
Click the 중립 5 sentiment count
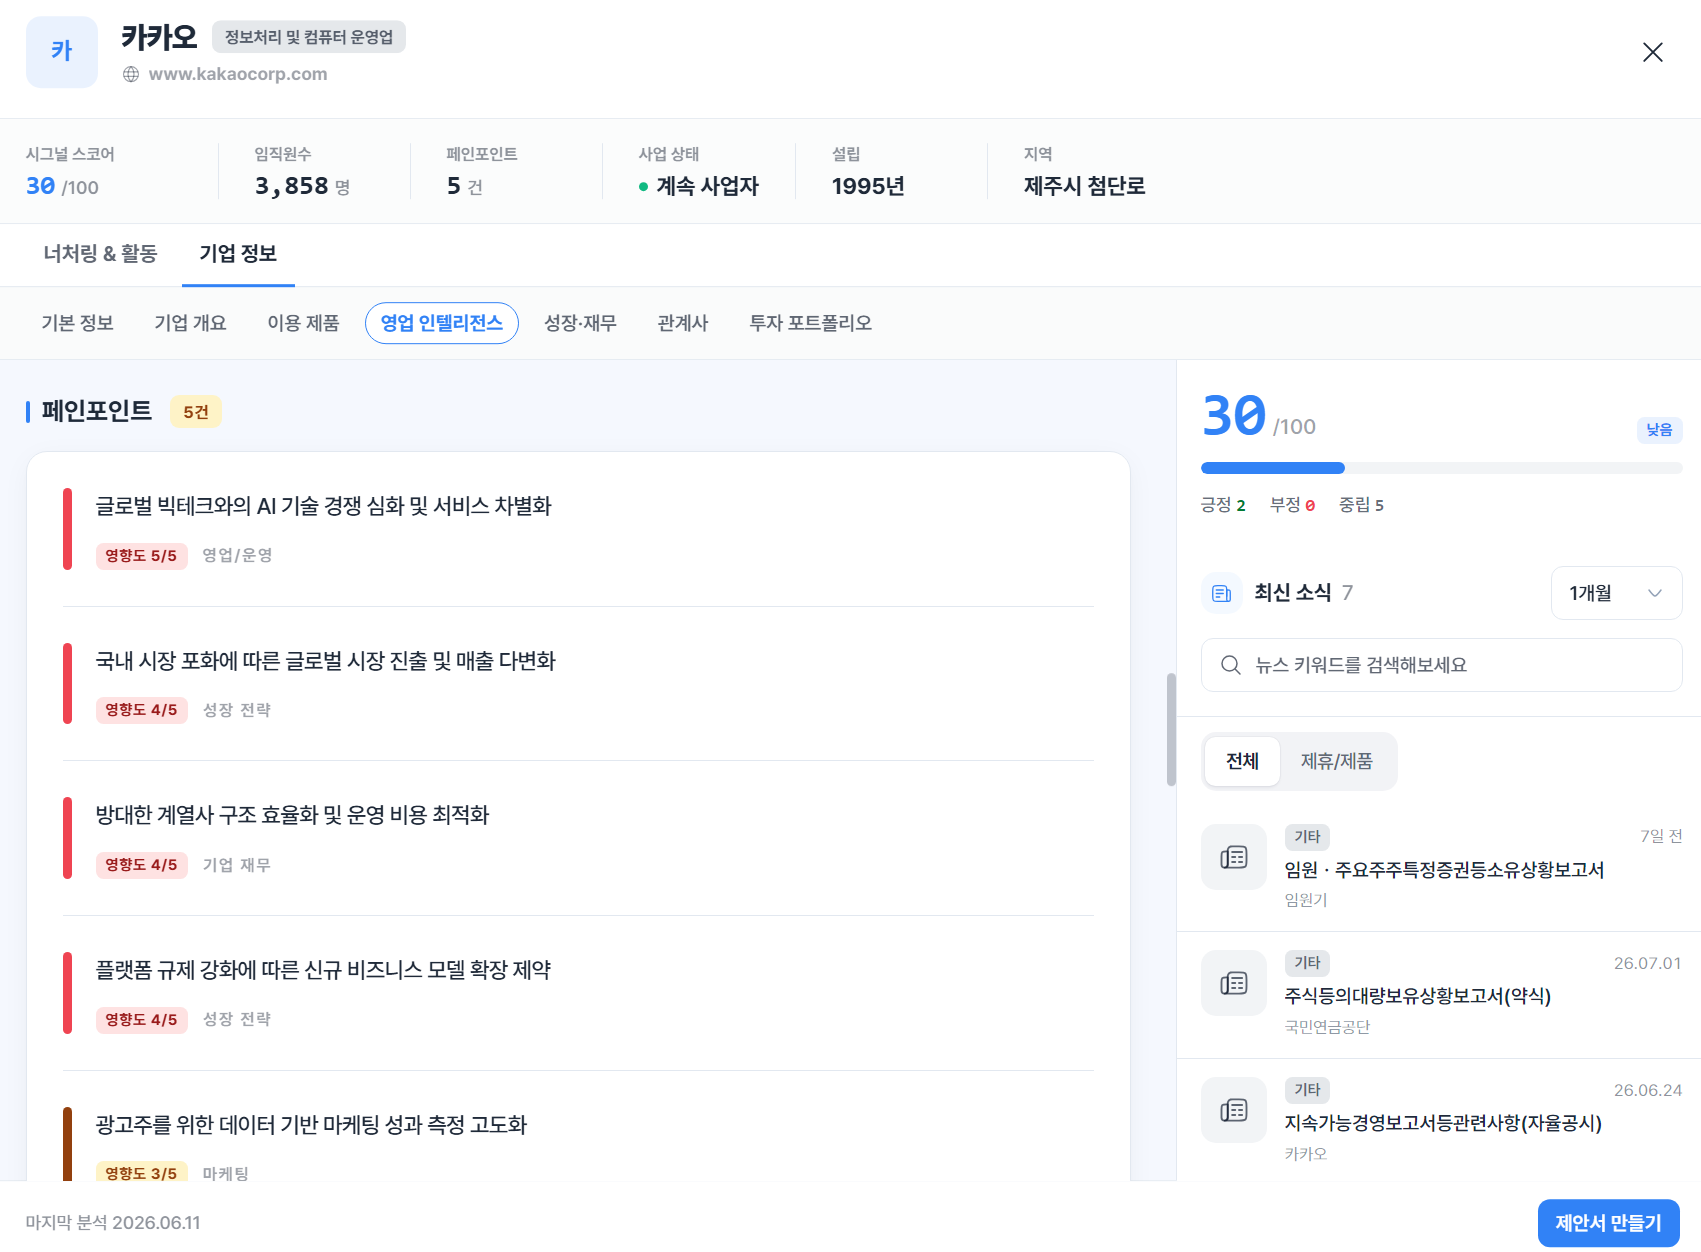(x=1361, y=505)
